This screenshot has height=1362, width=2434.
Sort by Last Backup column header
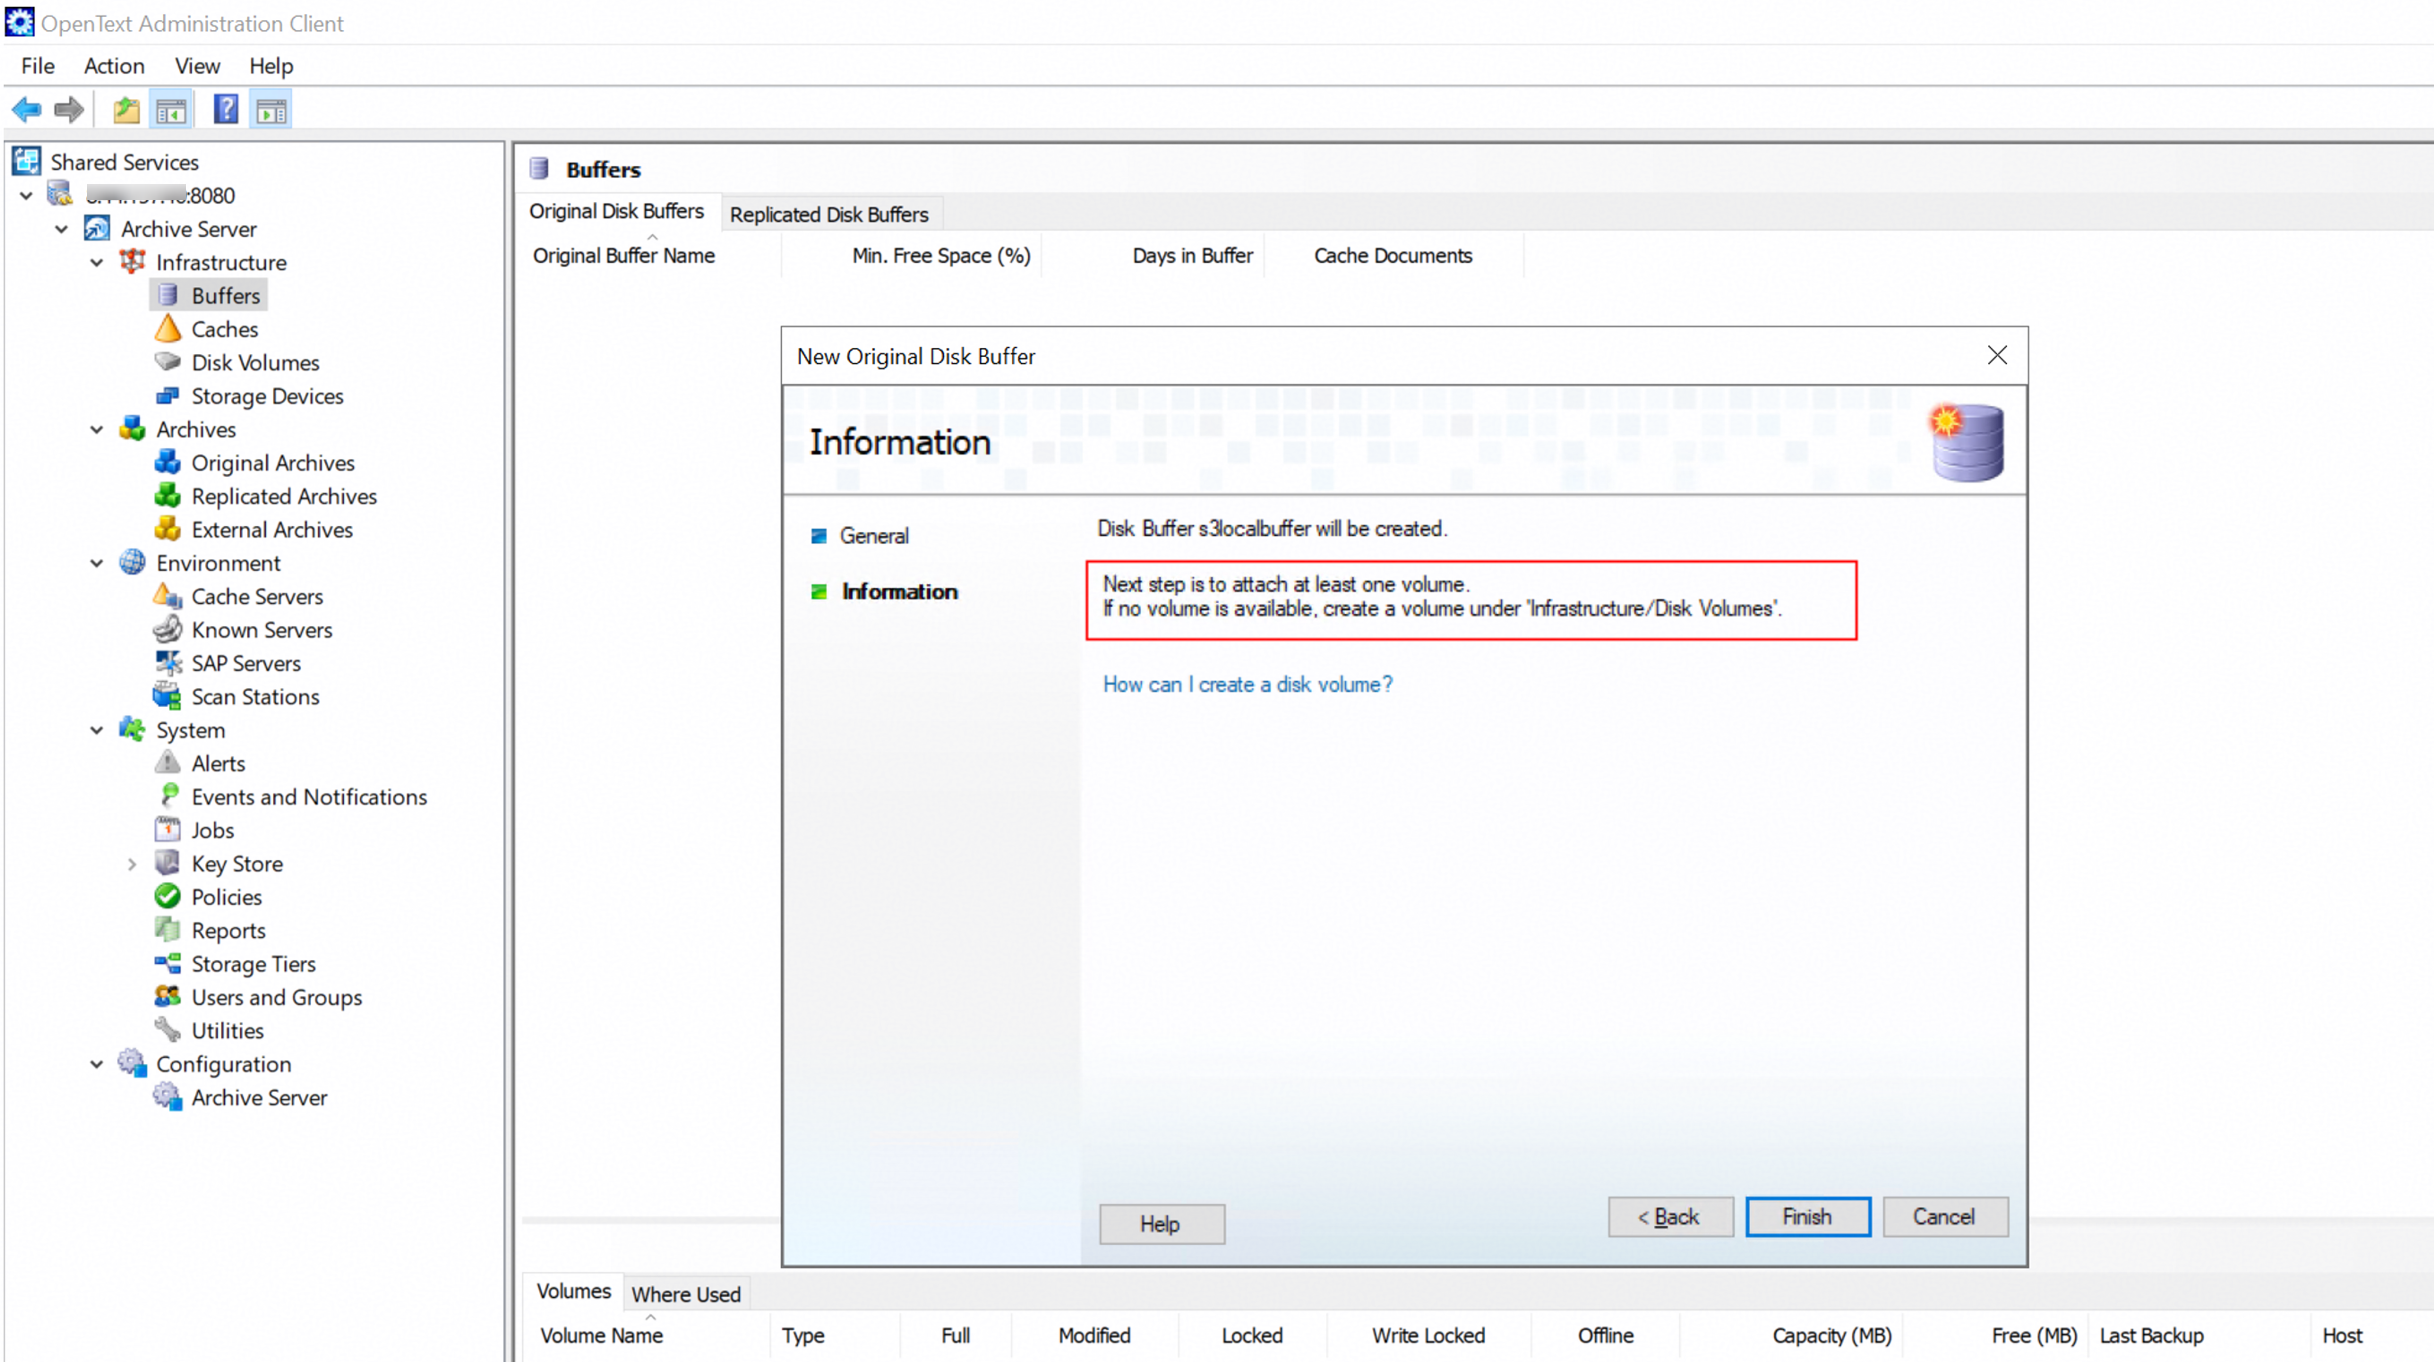pyautogui.click(x=2151, y=1336)
